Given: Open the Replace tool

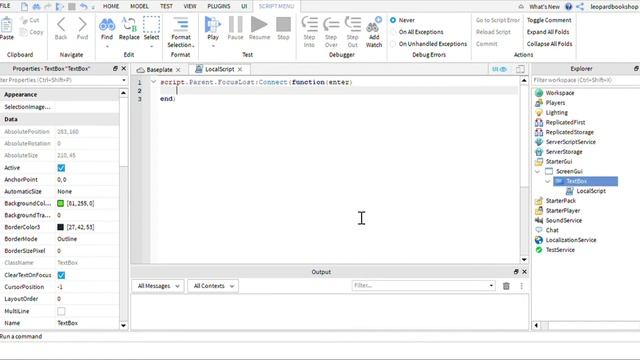Looking at the screenshot, I should click(x=129, y=24).
